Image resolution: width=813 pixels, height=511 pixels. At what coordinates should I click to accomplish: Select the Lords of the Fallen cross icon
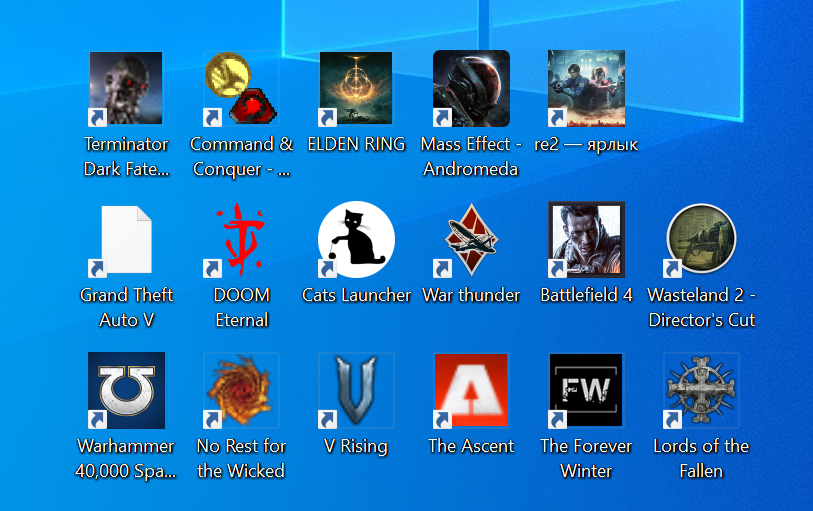701,391
